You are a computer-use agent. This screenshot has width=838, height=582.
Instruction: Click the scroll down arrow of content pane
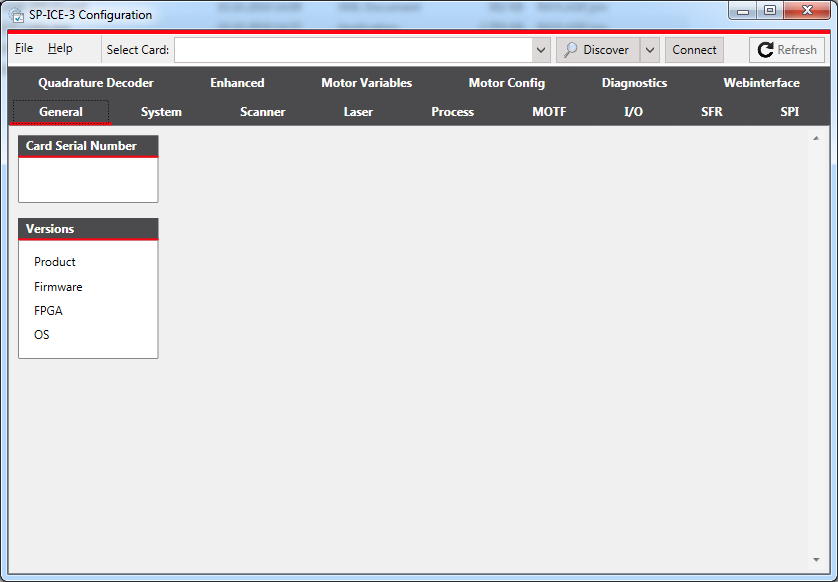click(x=816, y=560)
